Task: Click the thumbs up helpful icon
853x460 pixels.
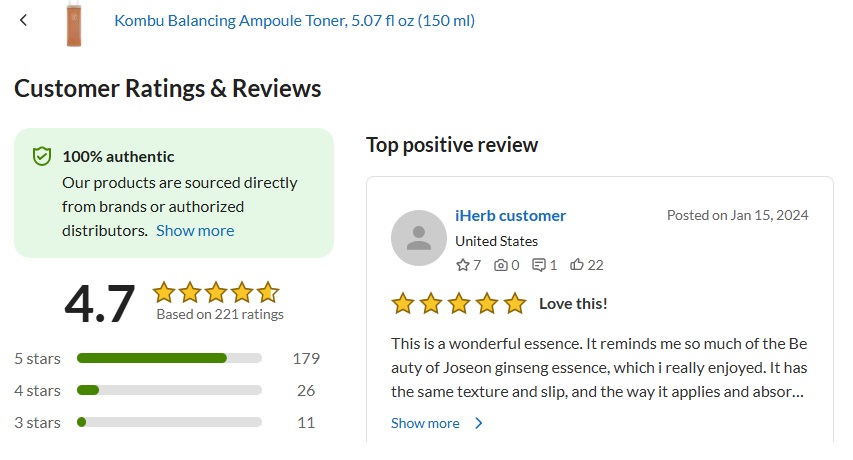Action: tap(577, 265)
